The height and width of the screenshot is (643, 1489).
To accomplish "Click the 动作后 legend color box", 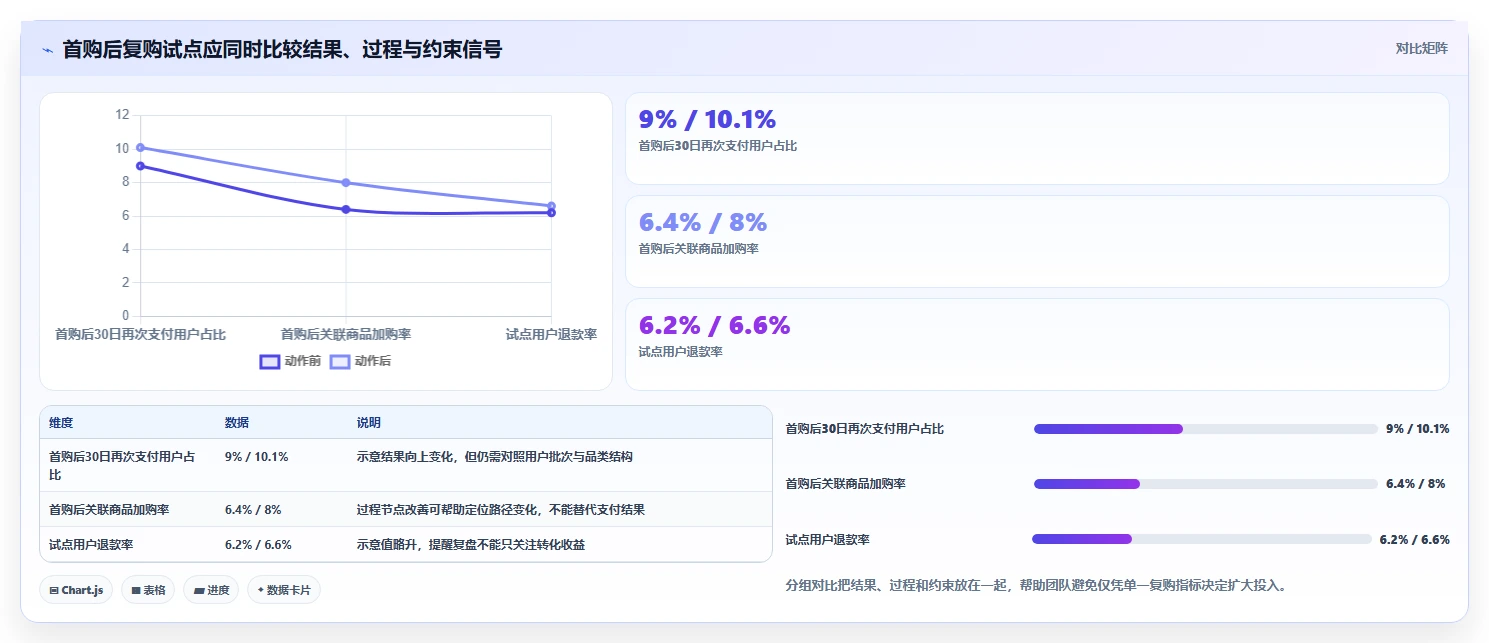I will click(x=340, y=362).
